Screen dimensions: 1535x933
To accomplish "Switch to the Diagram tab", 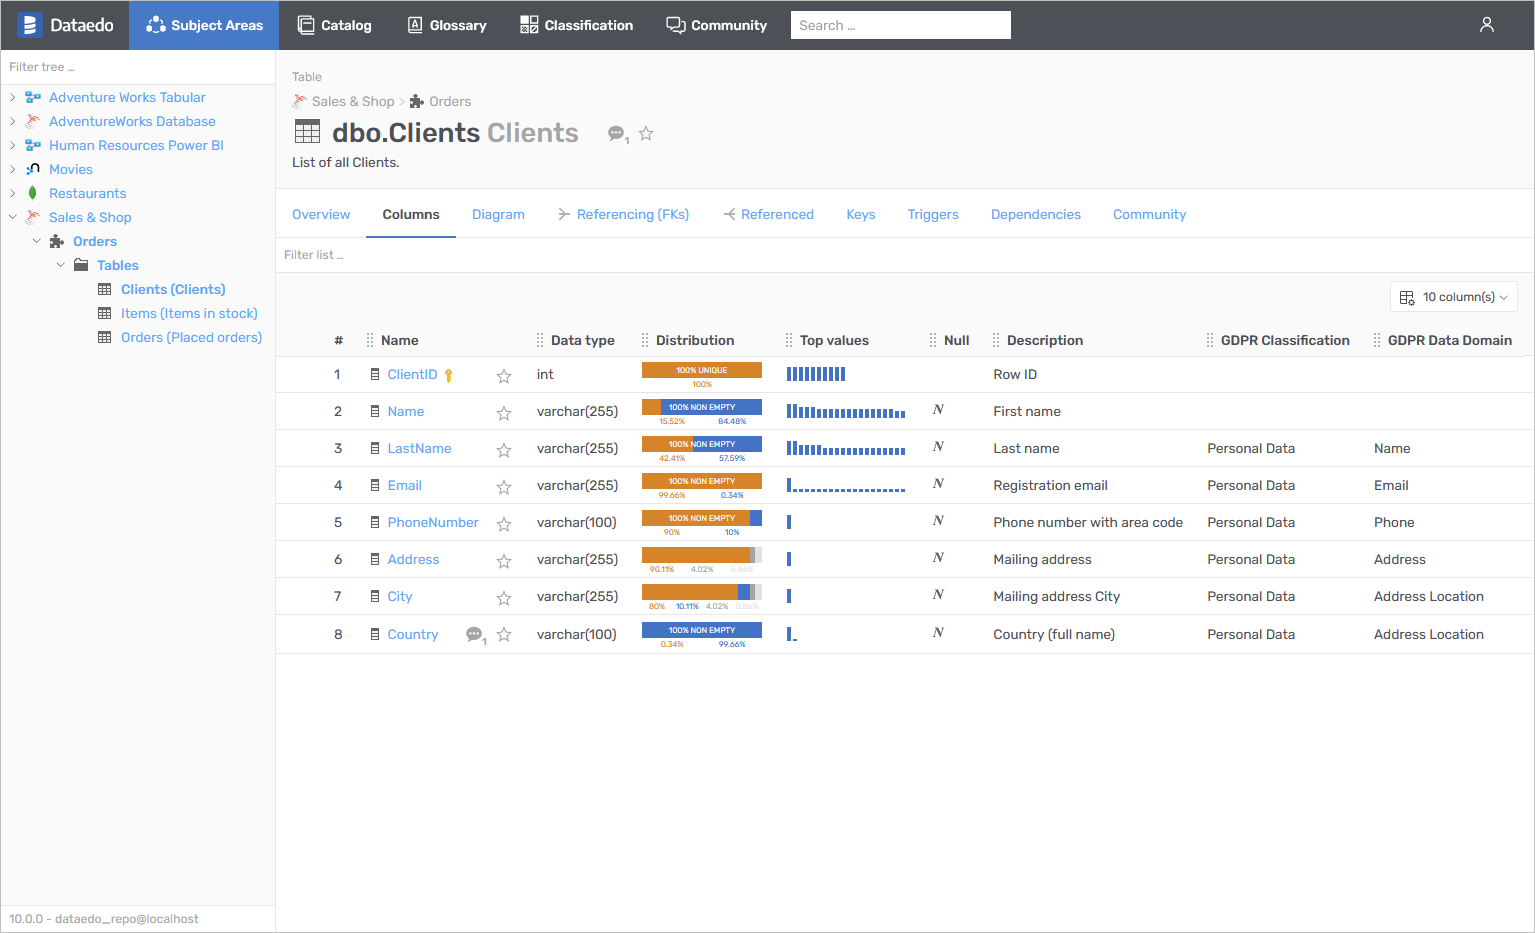I will (x=498, y=214).
